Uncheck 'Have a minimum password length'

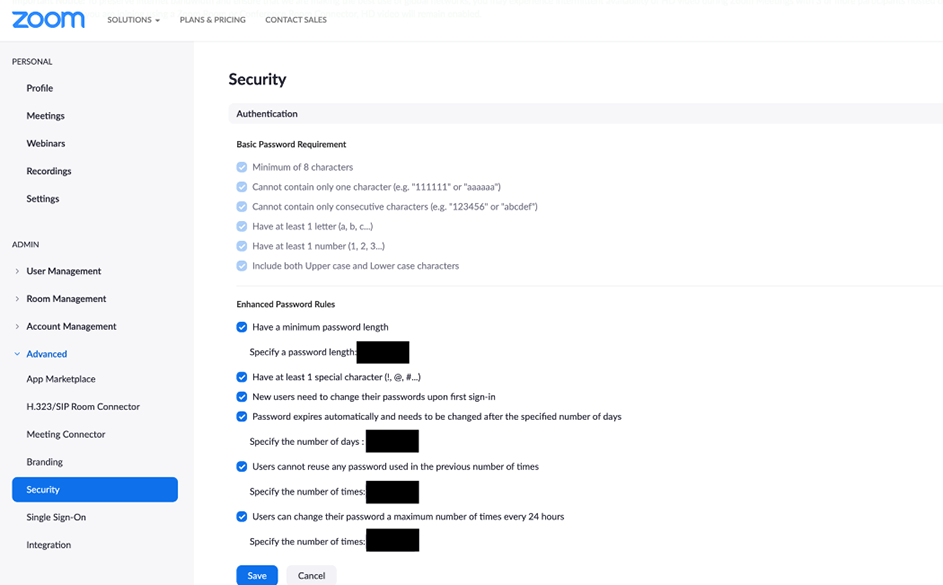(242, 327)
